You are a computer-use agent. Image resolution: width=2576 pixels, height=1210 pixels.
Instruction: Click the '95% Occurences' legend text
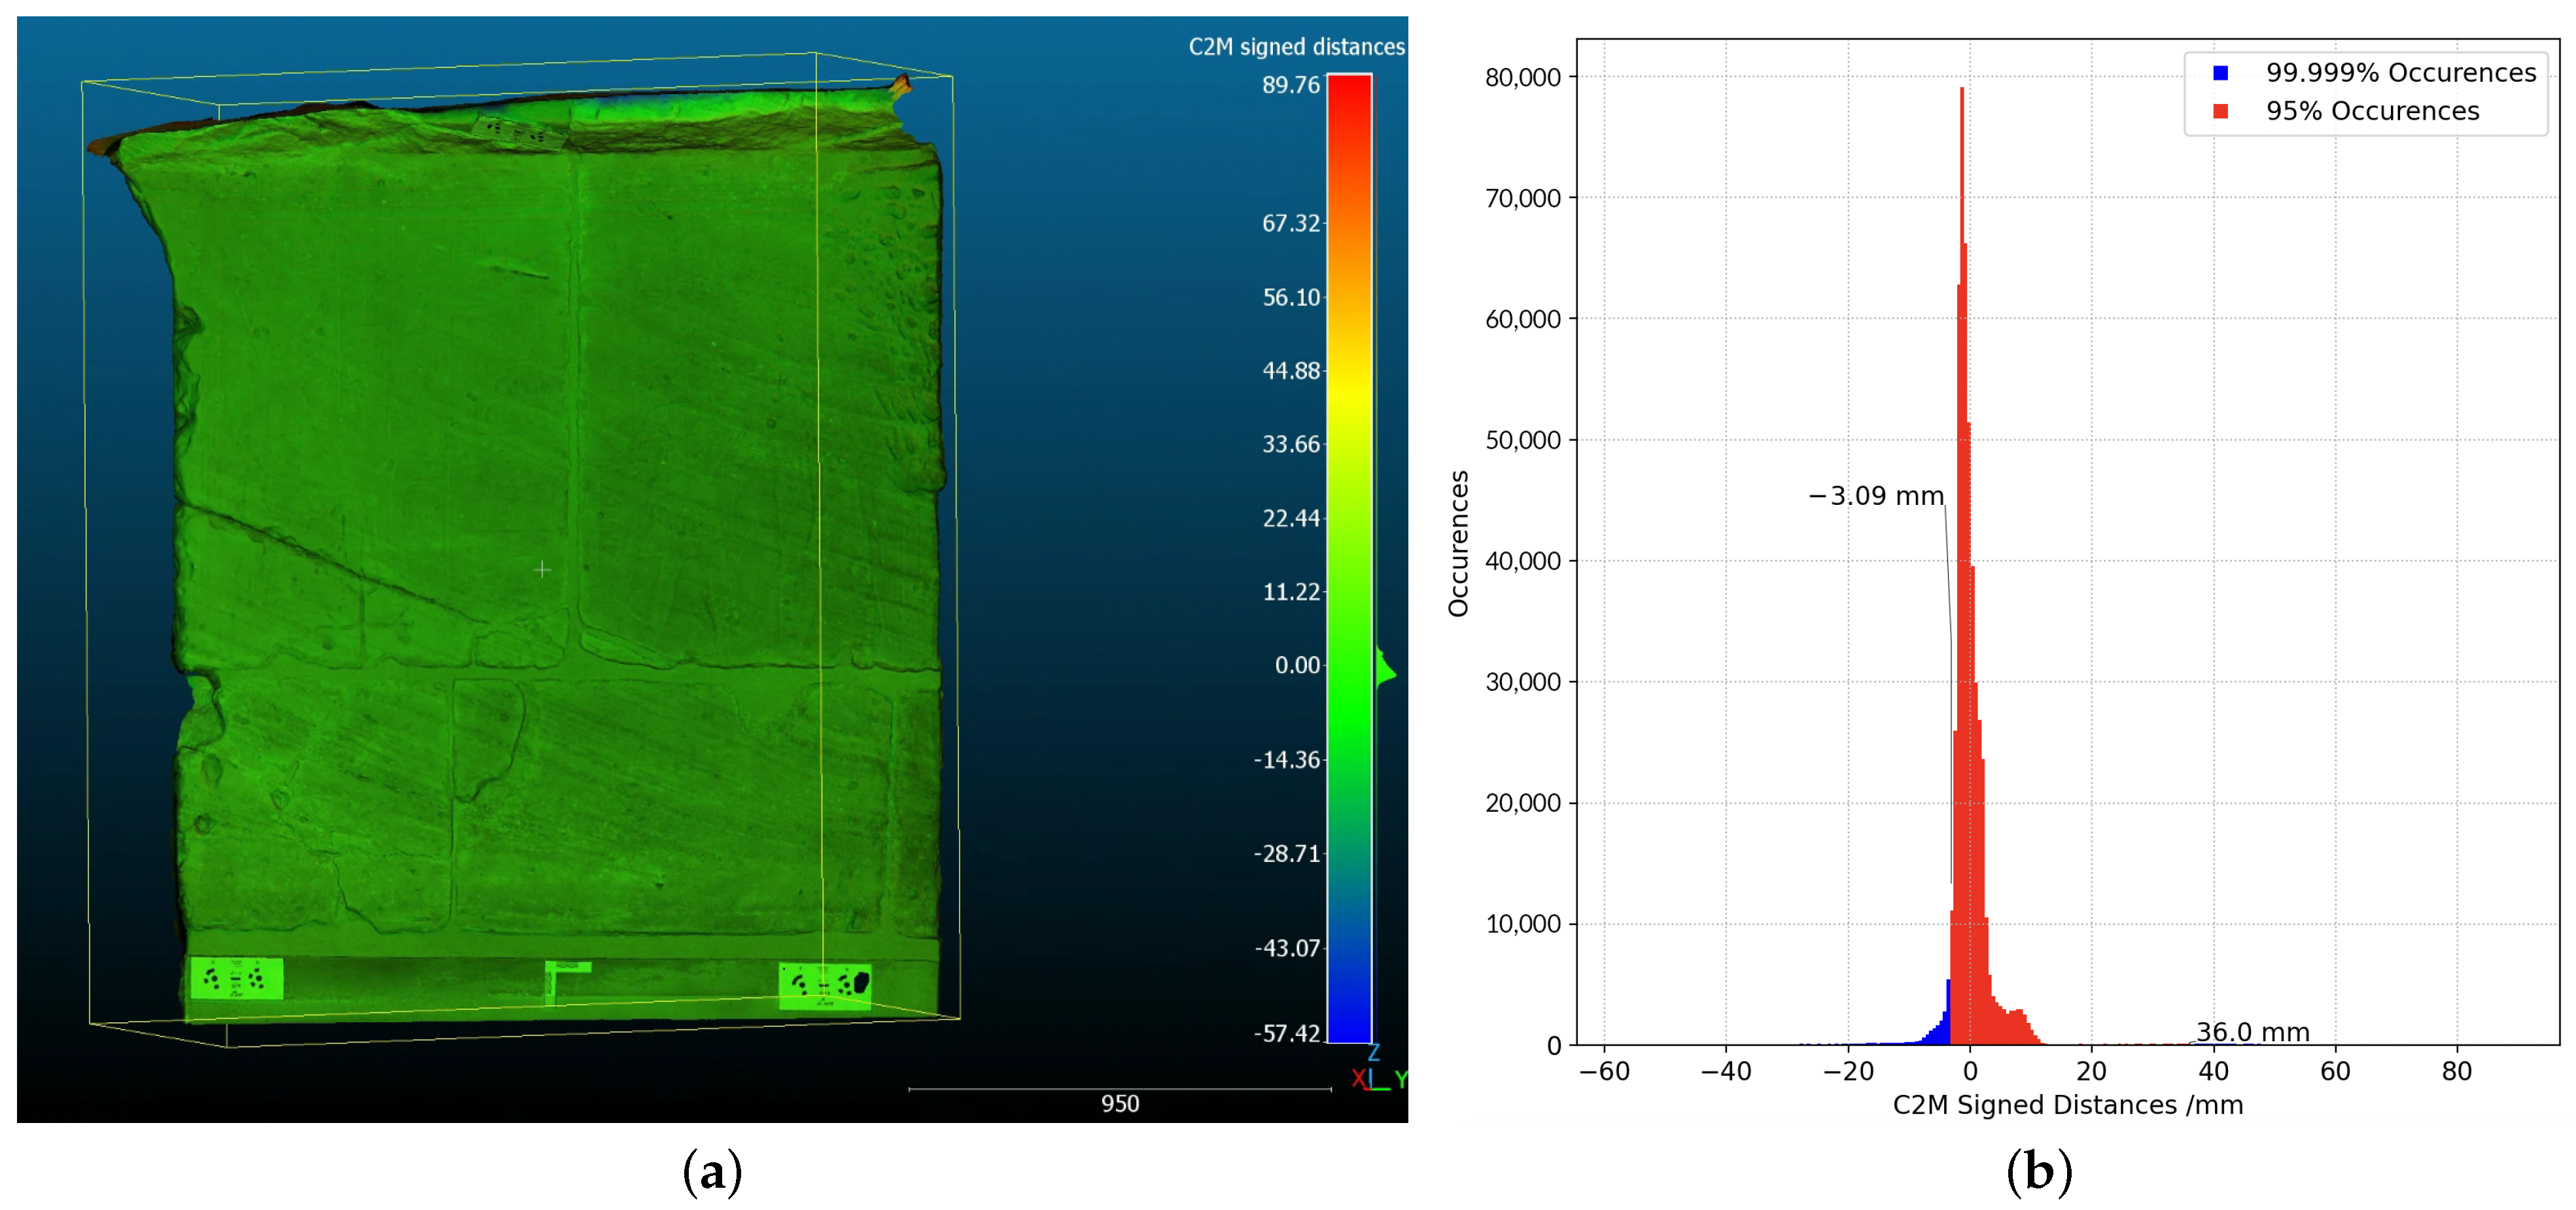(2372, 111)
